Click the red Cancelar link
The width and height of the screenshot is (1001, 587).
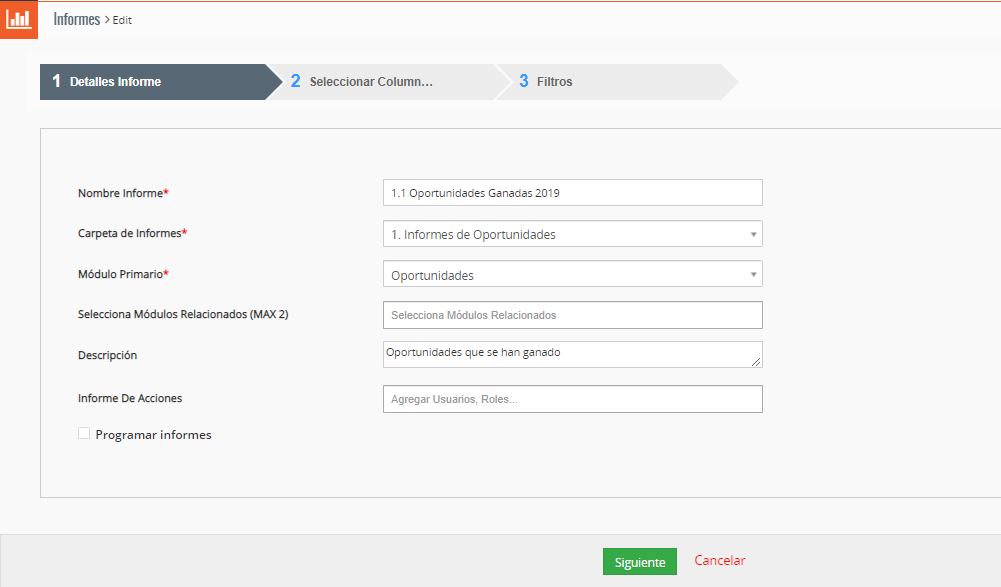(x=720, y=561)
